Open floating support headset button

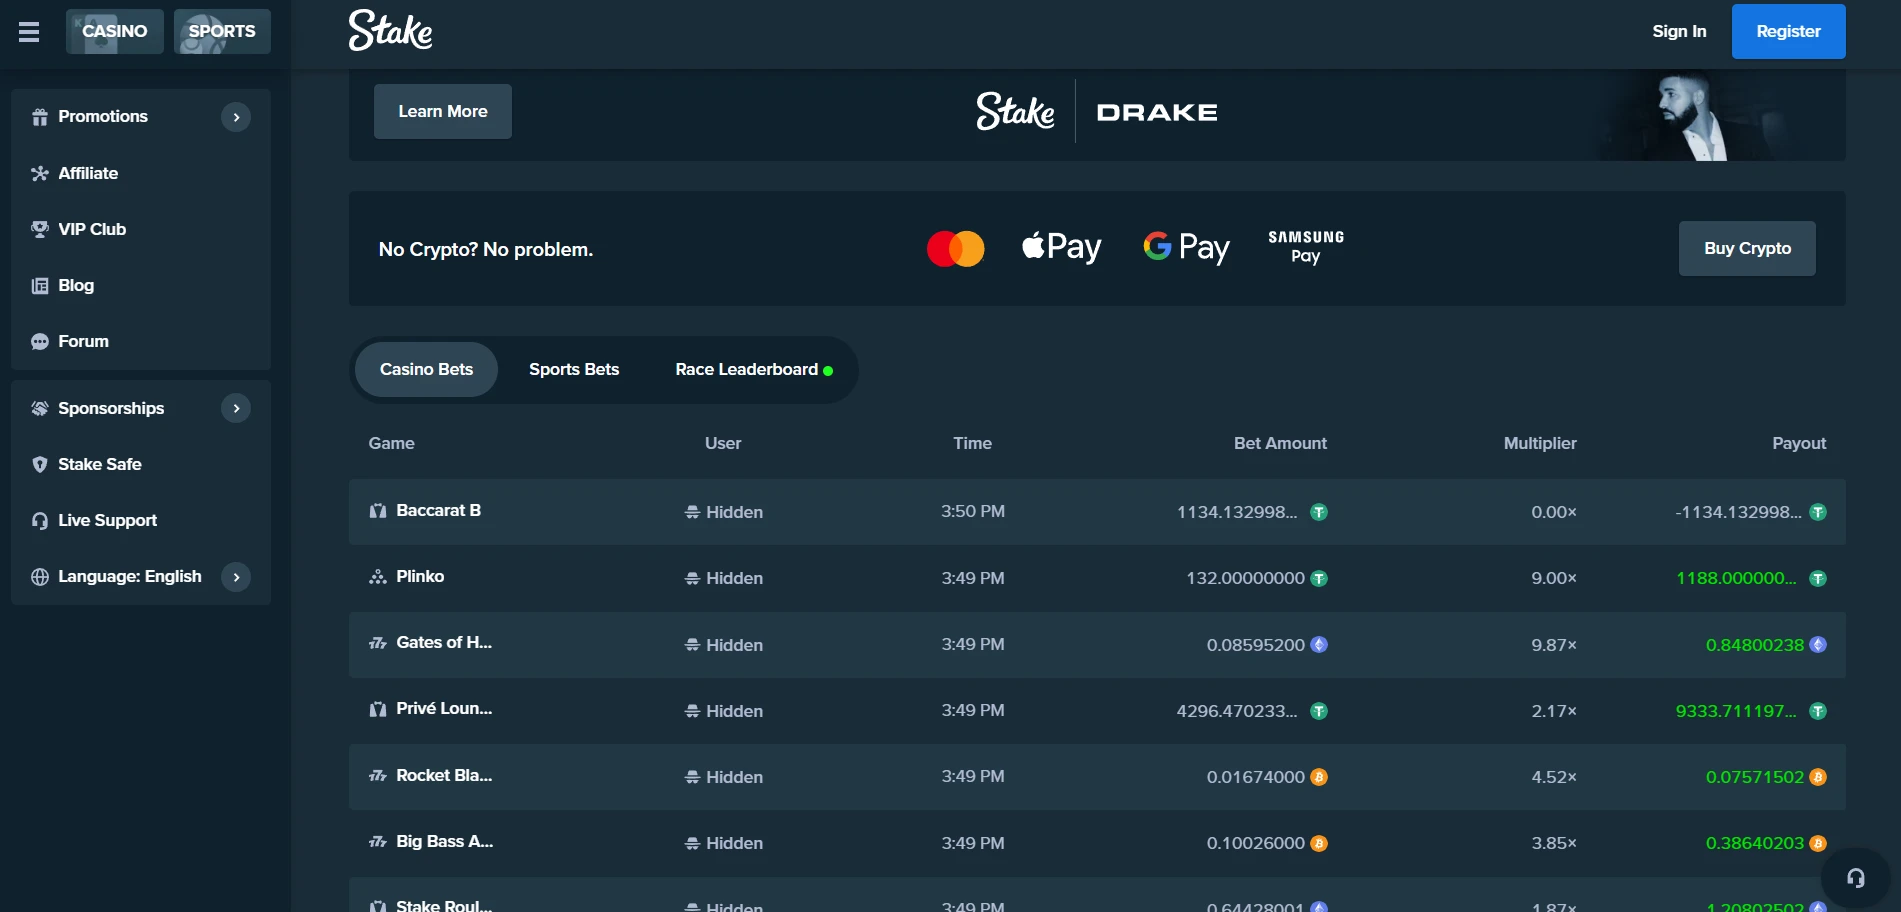pyautogui.click(x=1855, y=878)
